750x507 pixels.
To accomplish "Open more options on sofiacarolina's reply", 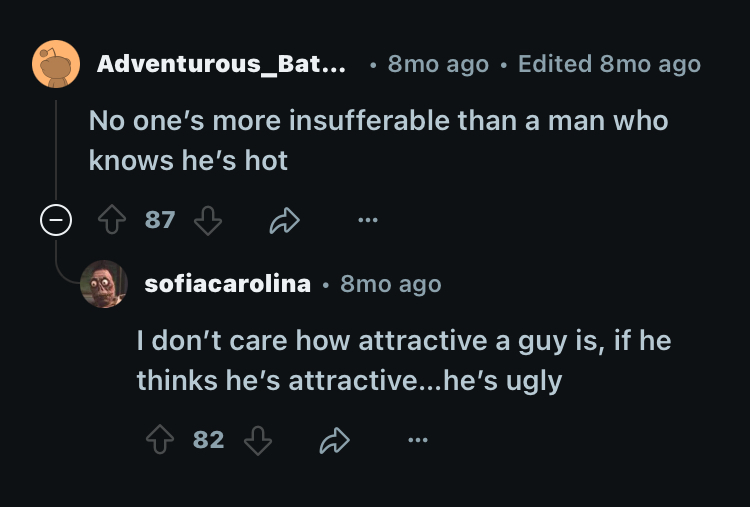I will coord(418,440).
